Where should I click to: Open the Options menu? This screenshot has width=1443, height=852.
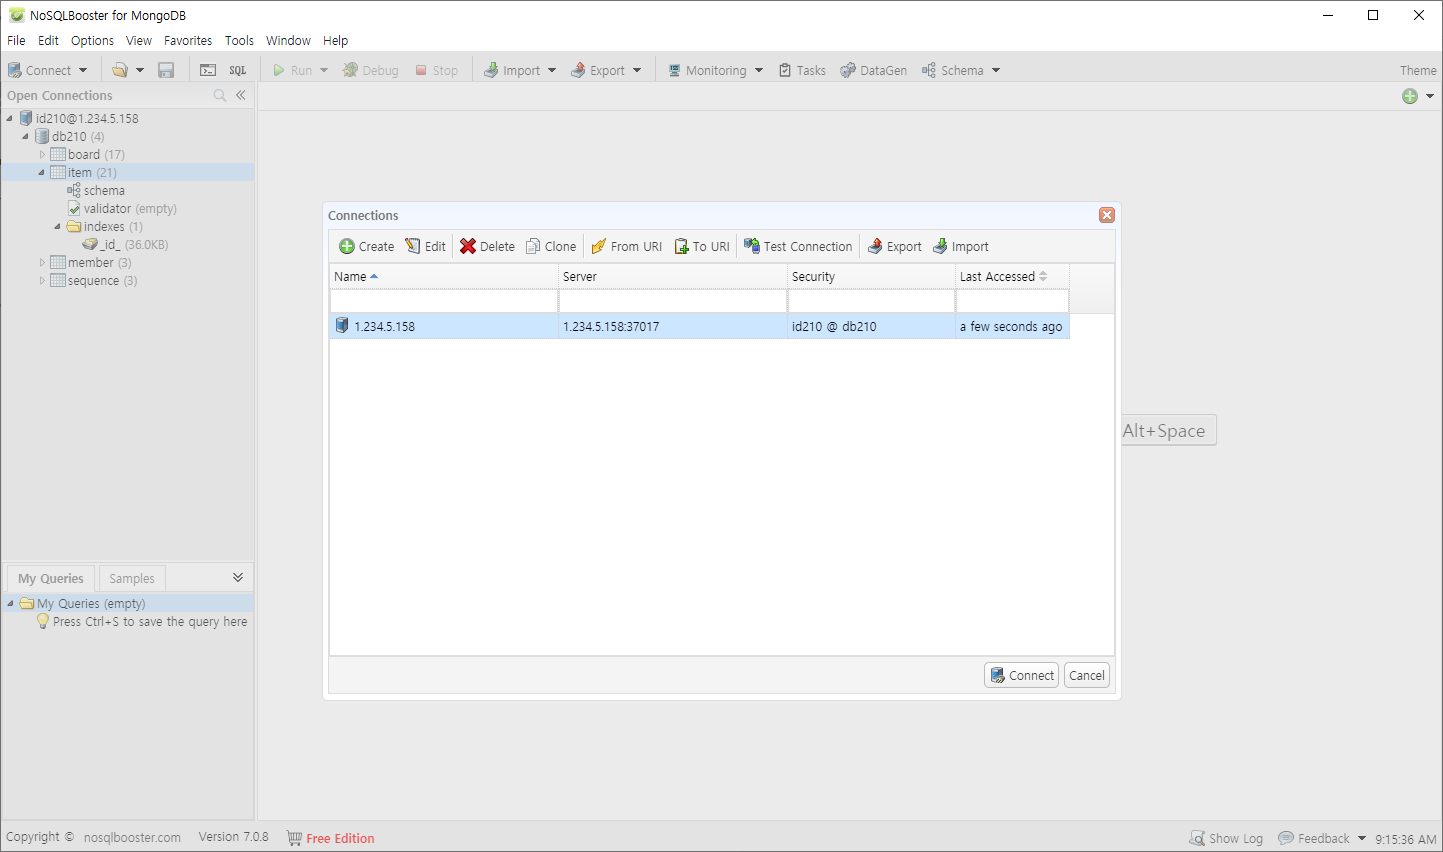tap(92, 40)
